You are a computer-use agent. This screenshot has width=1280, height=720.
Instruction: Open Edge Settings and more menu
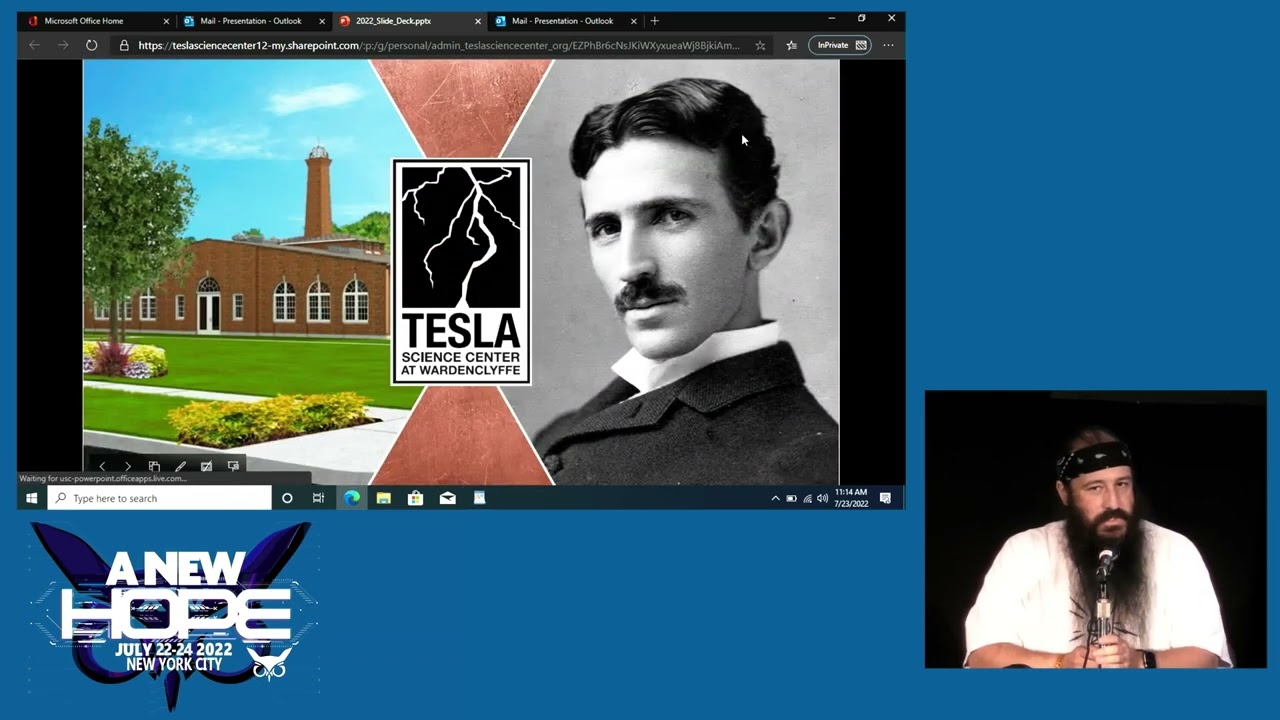click(x=888, y=45)
